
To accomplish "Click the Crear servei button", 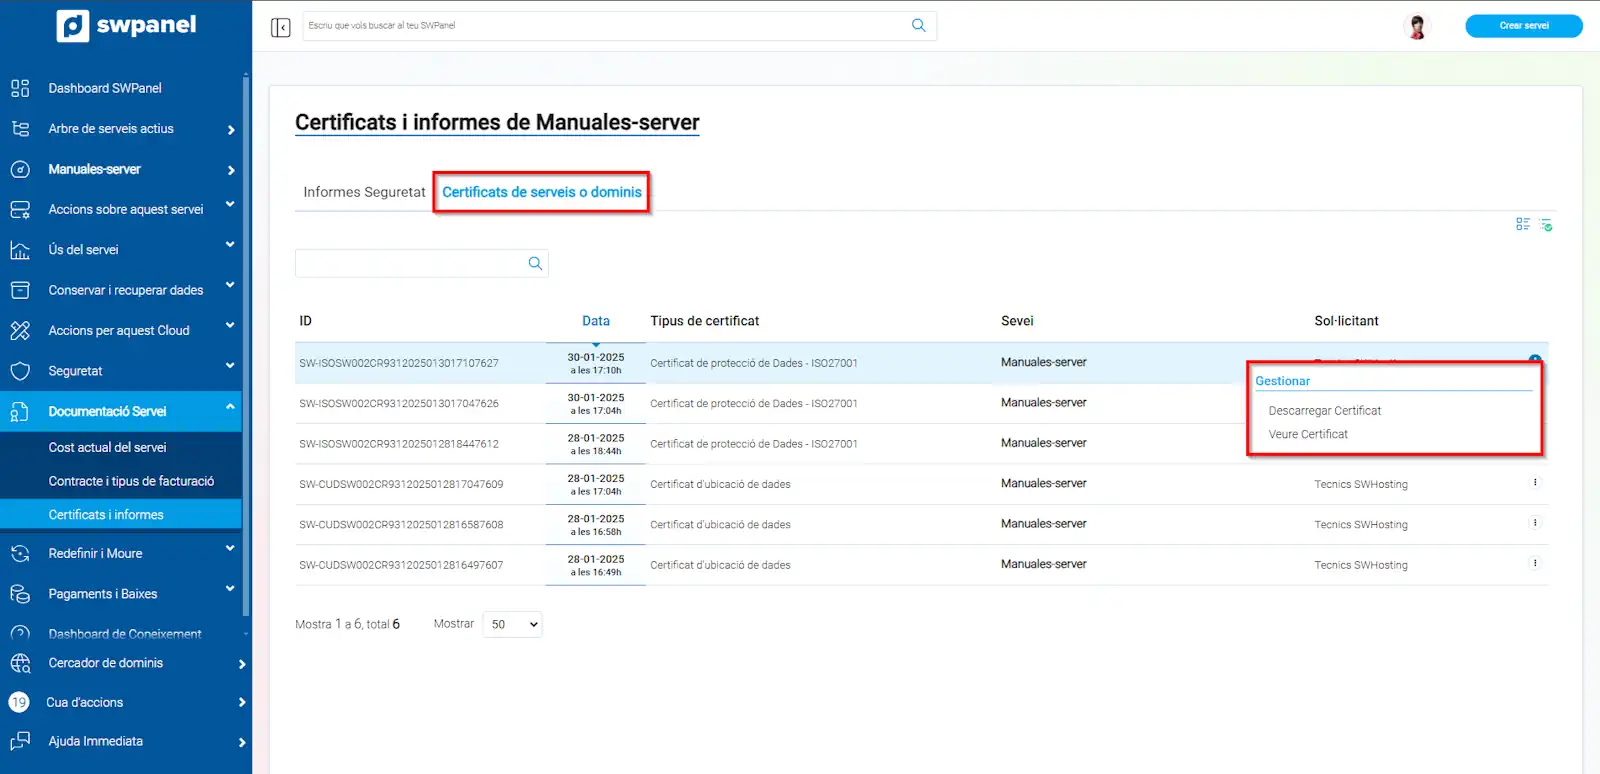I will click(1524, 26).
